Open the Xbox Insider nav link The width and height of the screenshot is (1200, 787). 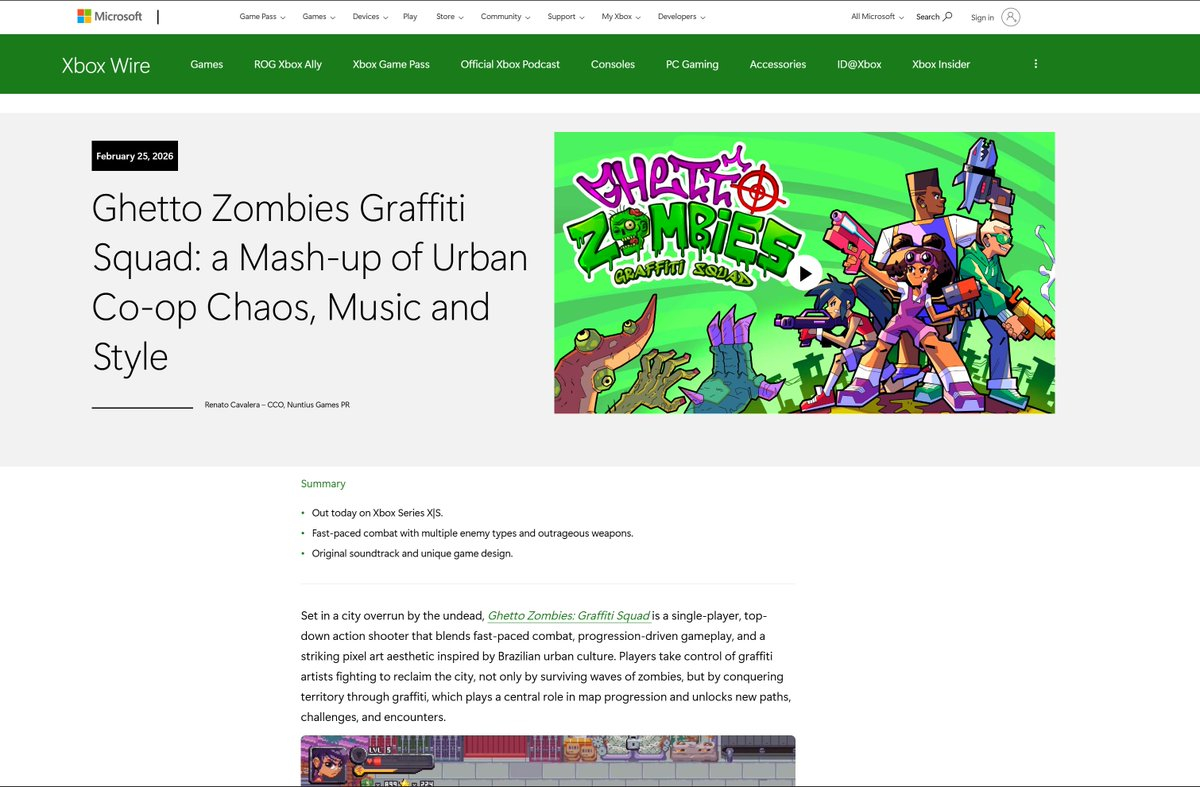[941, 64]
